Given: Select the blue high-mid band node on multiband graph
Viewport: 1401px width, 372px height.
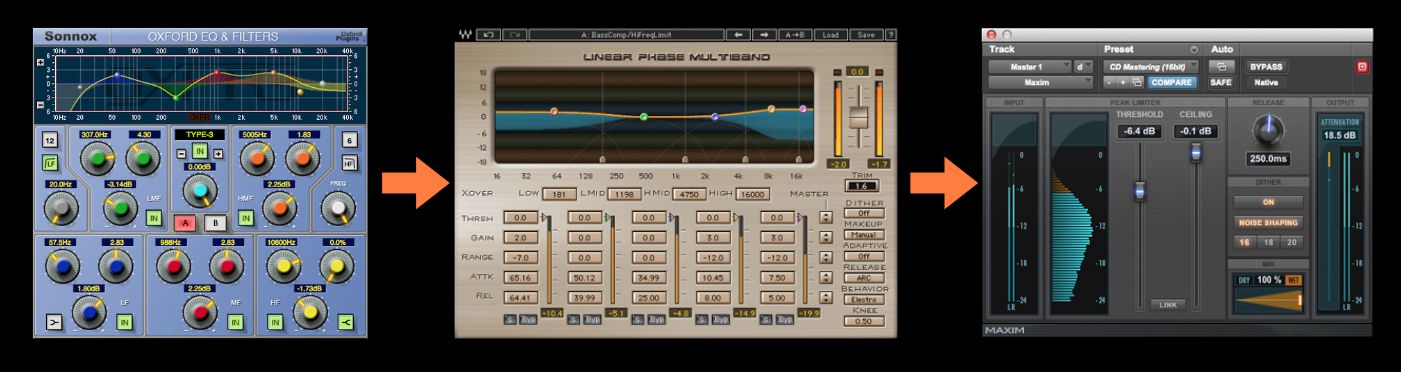Looking at the screenshot, I should (714, 116).
